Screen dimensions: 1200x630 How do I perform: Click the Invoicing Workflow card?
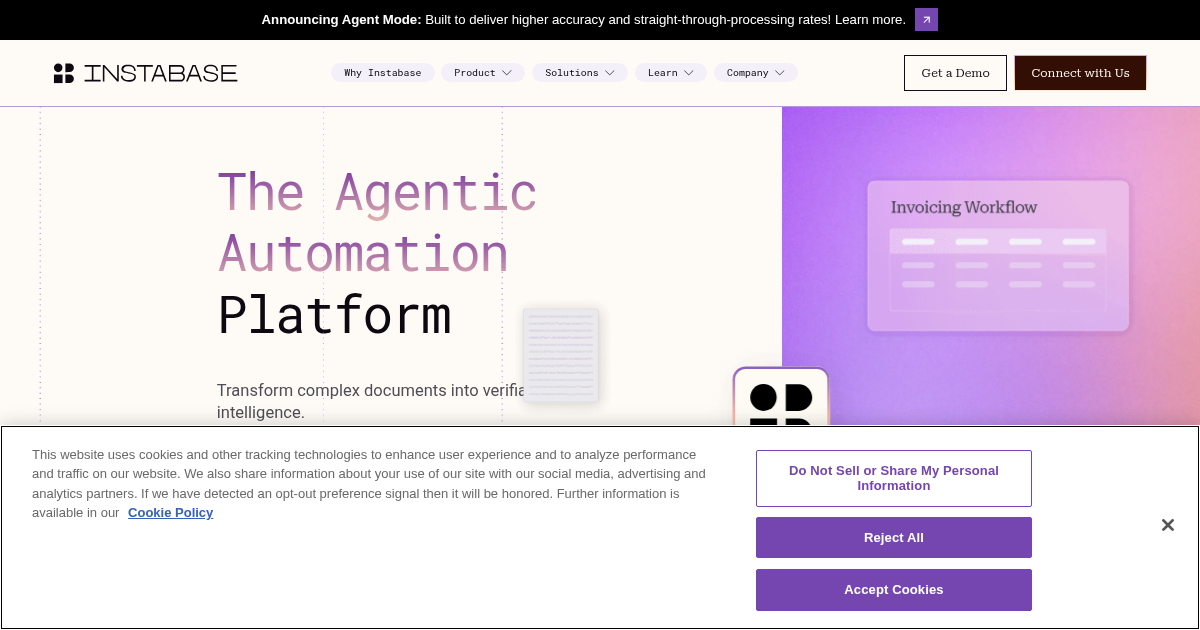[x=998, y=256]
